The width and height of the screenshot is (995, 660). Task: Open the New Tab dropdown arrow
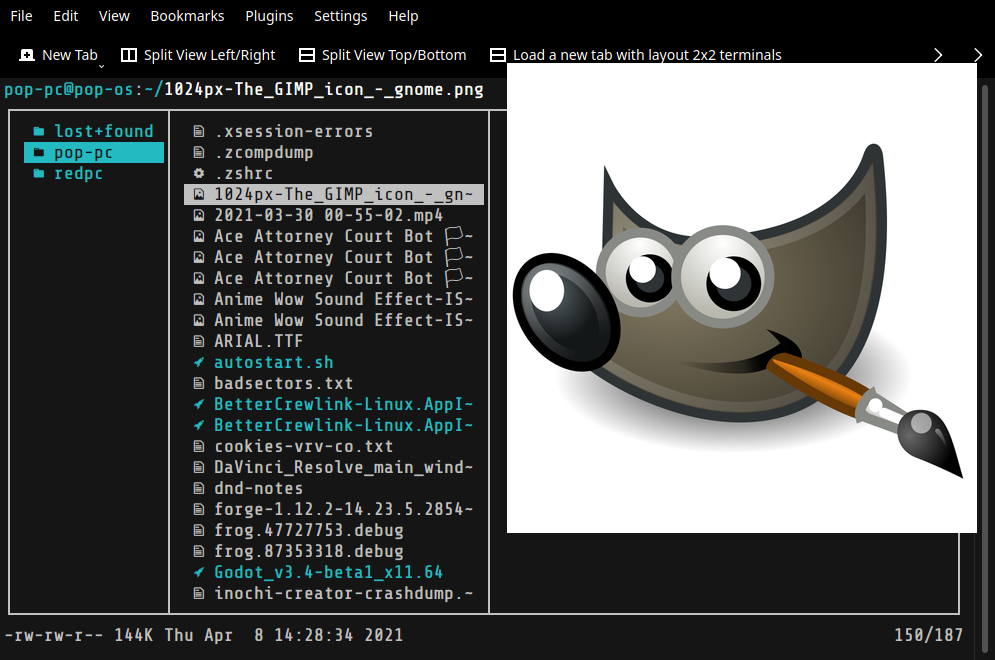click(101, 65)
